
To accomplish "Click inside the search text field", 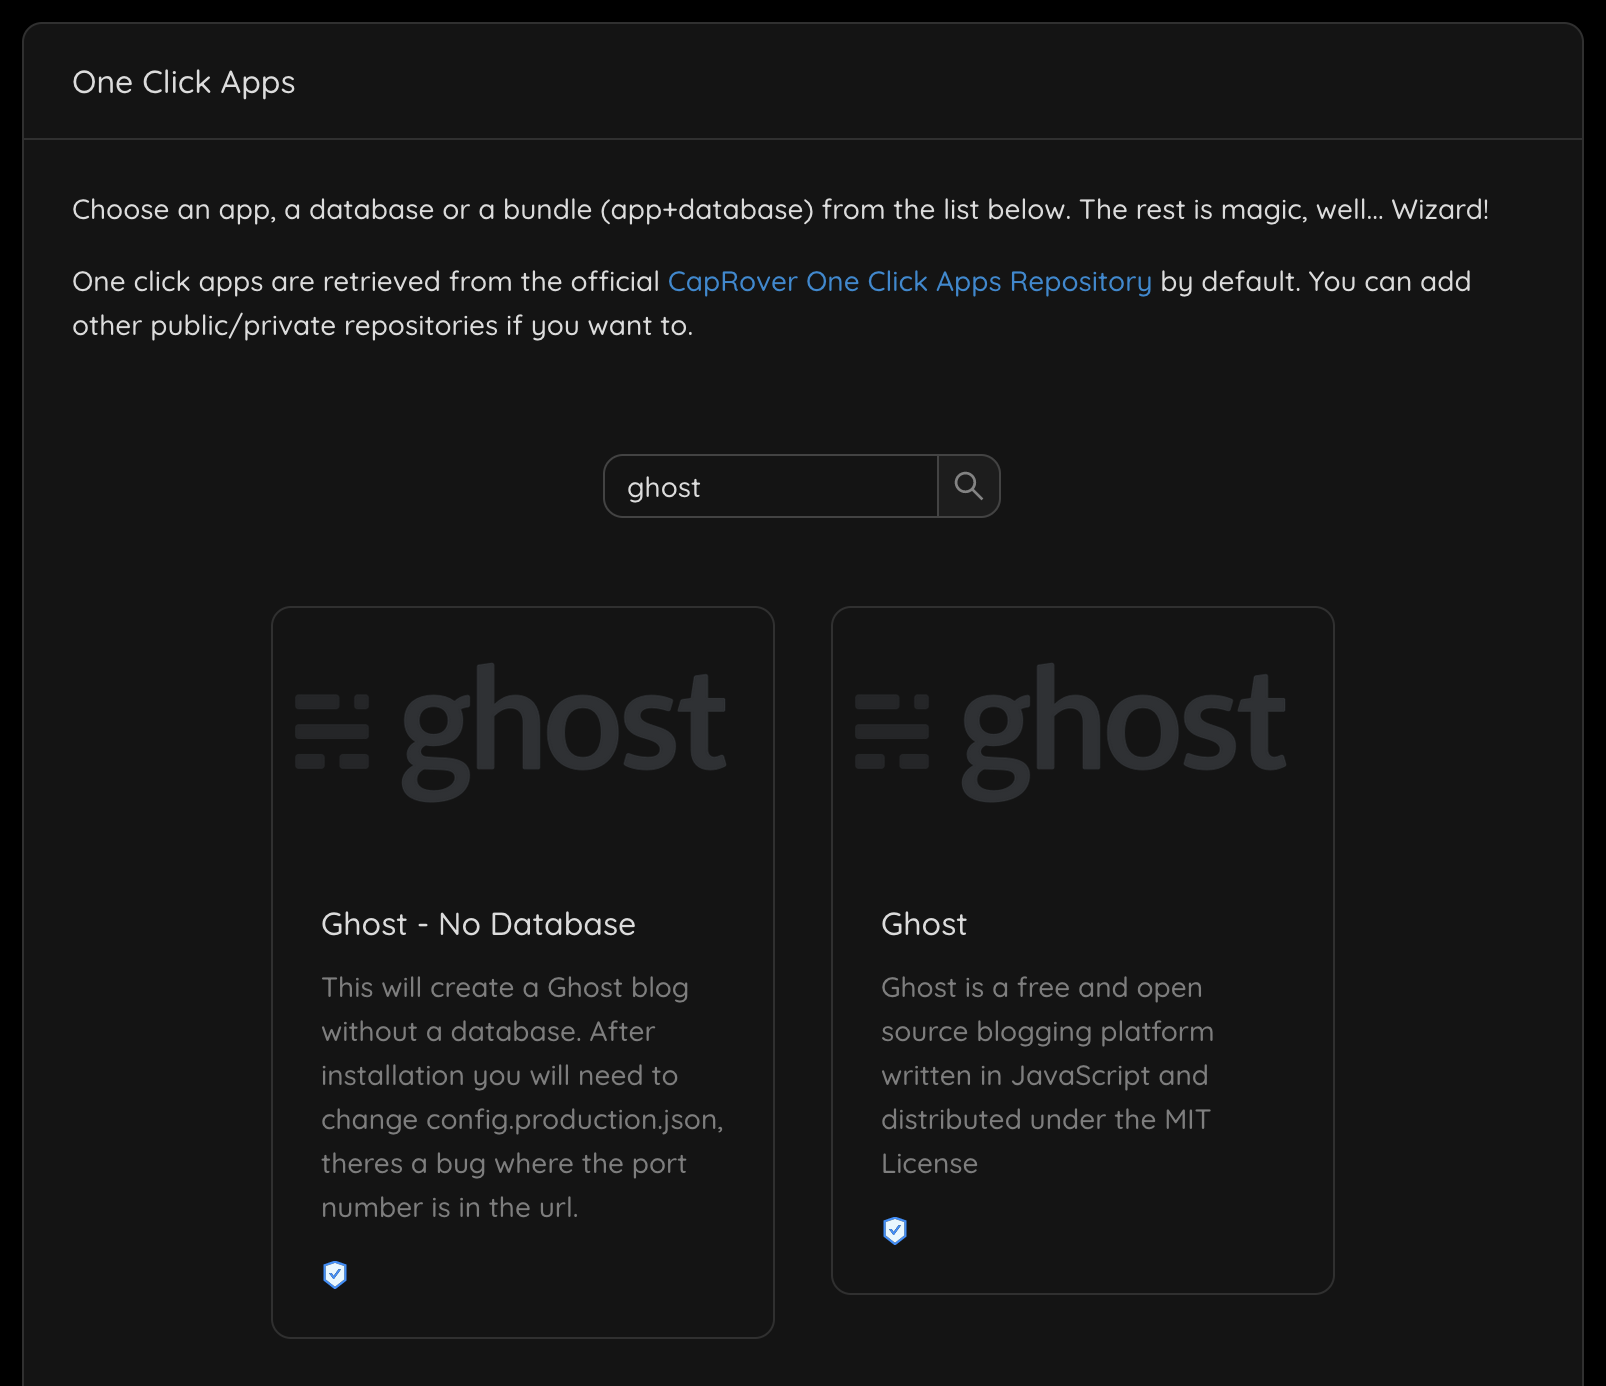I will [770, 486].
